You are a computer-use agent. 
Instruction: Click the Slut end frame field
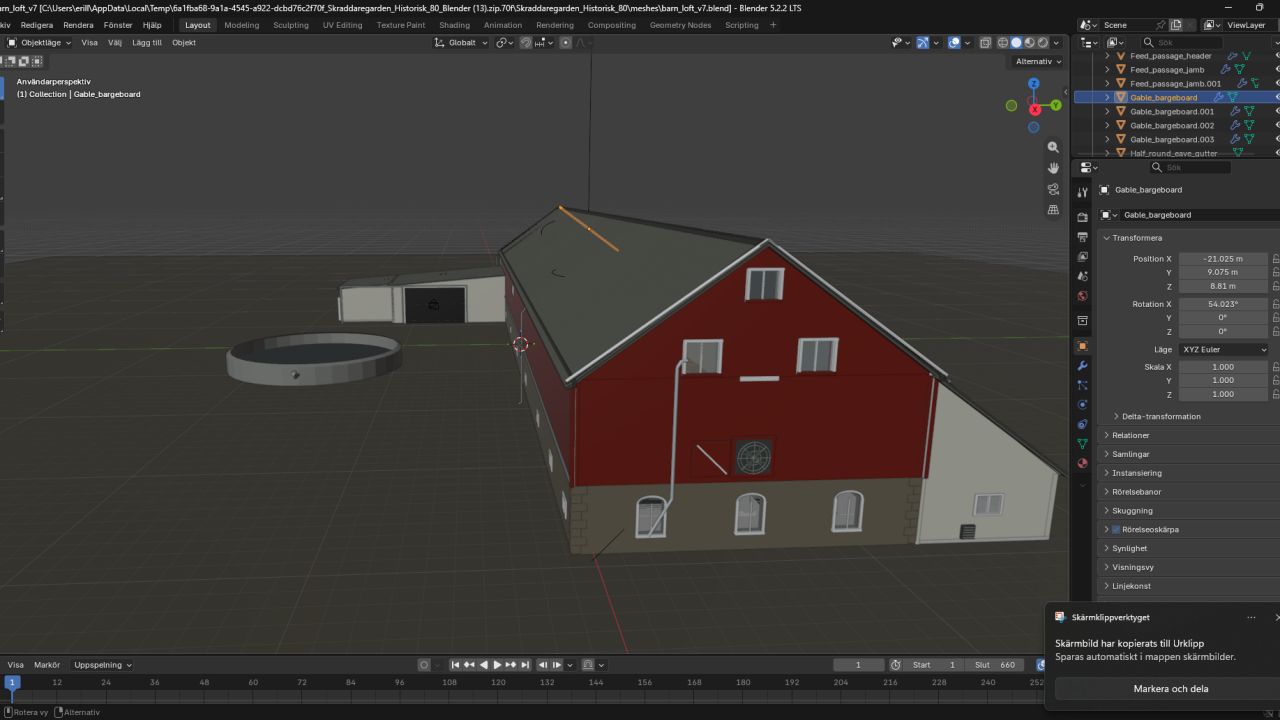pyautogui.click(x=996, y=665)
